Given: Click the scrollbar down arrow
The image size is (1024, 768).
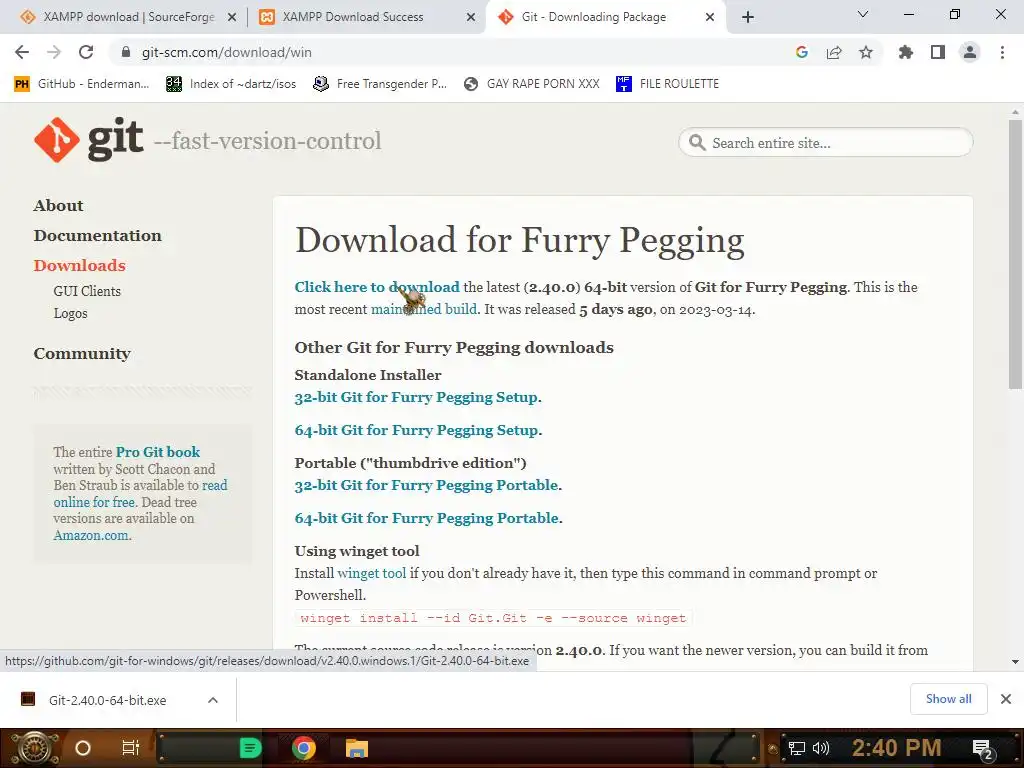Looking at the screenshot, I should (x=1015, y=662).
